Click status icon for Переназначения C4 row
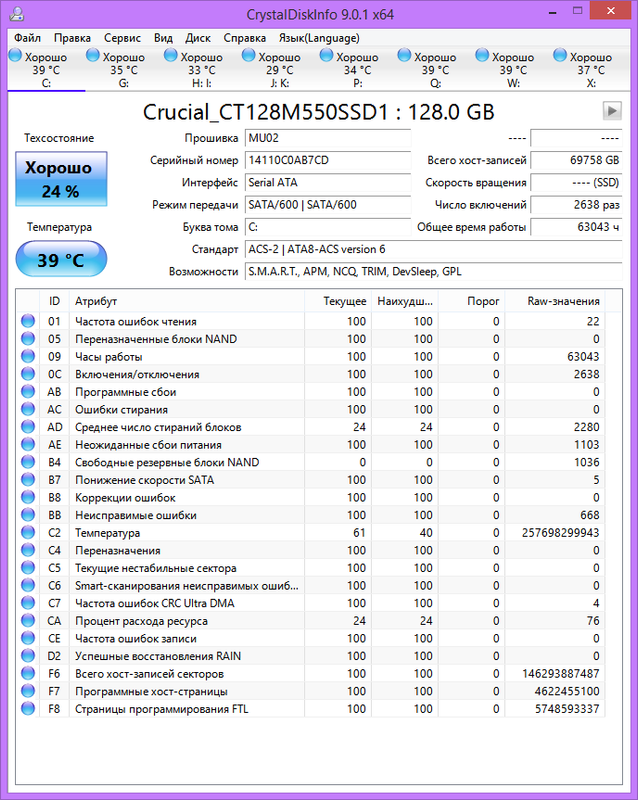The height and width of the screenshot is (800, 638). click(28, 550)
